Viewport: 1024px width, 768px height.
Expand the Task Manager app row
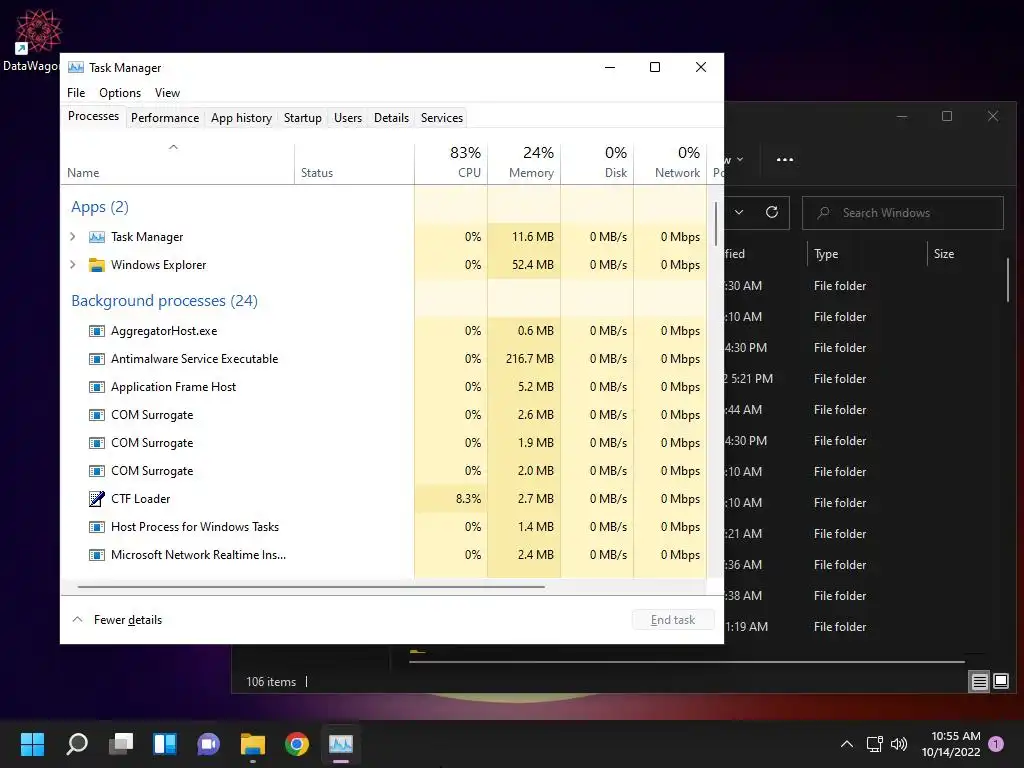(72, 236)
